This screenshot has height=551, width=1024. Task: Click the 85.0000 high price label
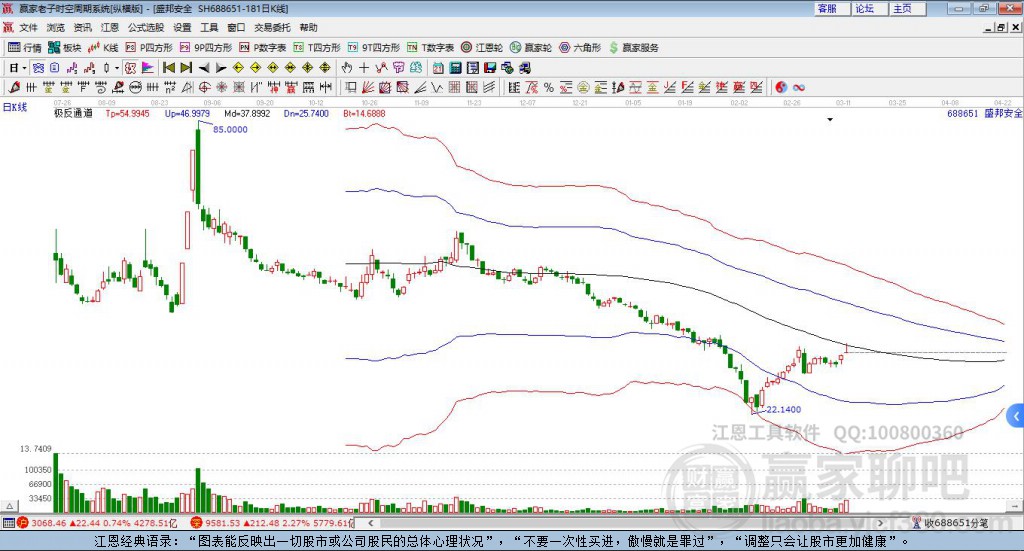(x=231, y=129)
